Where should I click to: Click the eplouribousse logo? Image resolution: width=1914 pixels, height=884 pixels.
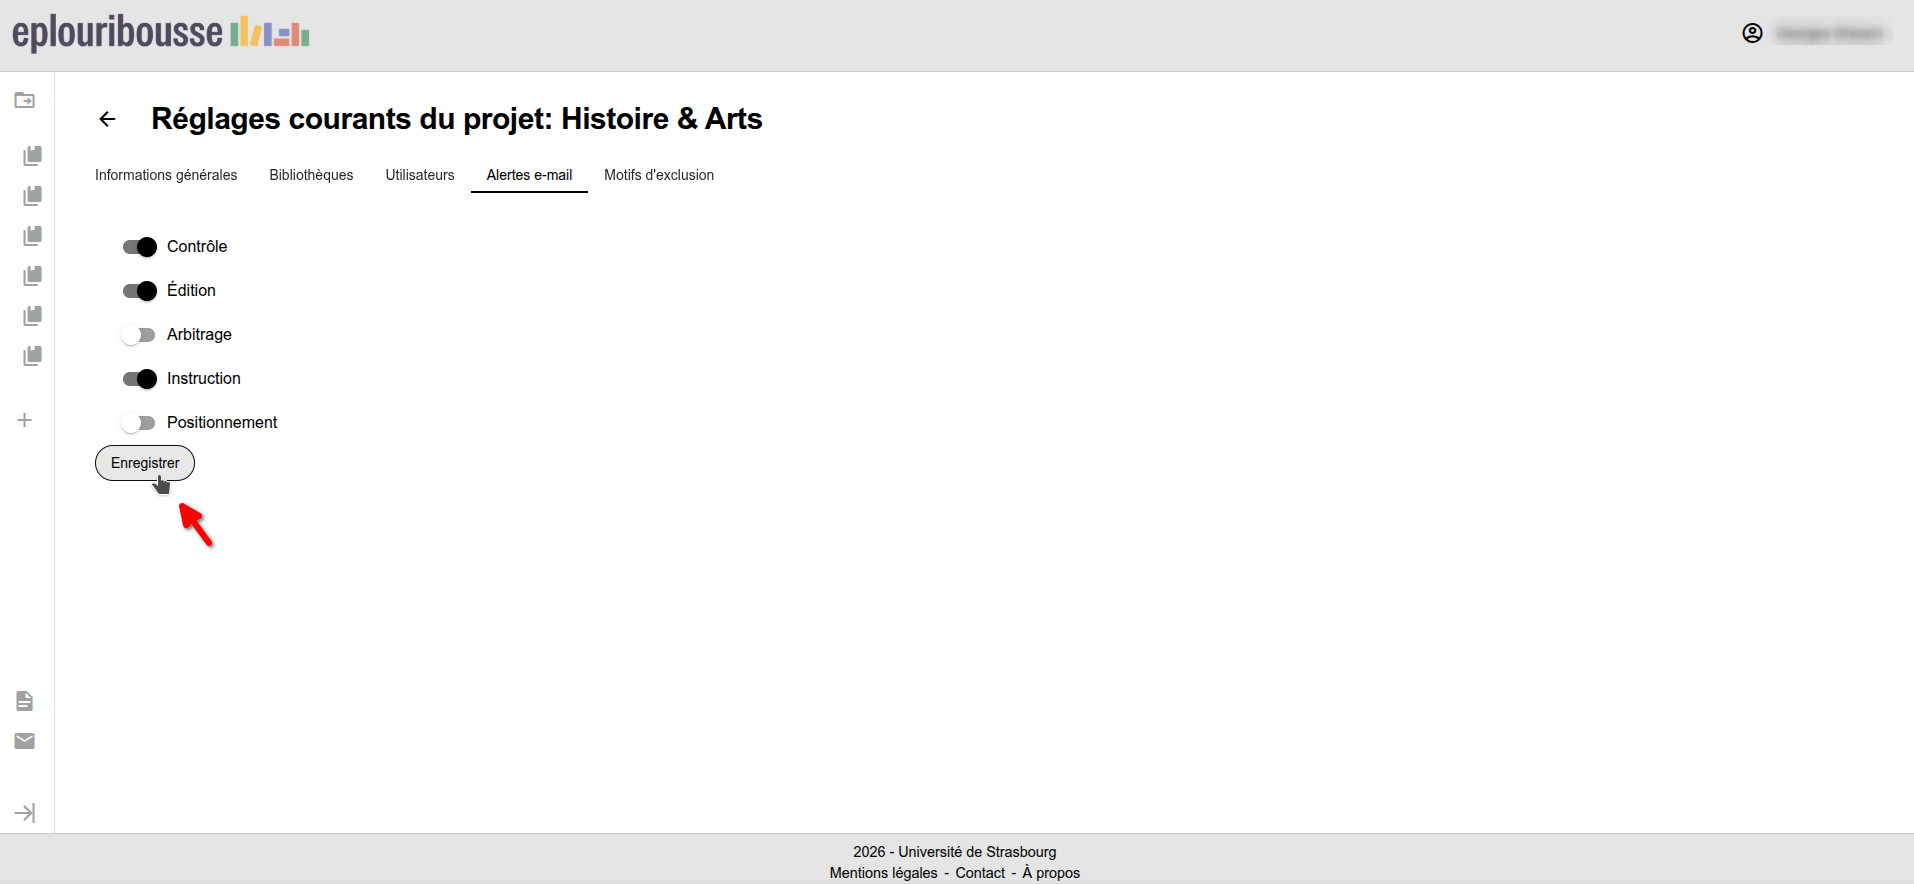click(160, 33)
